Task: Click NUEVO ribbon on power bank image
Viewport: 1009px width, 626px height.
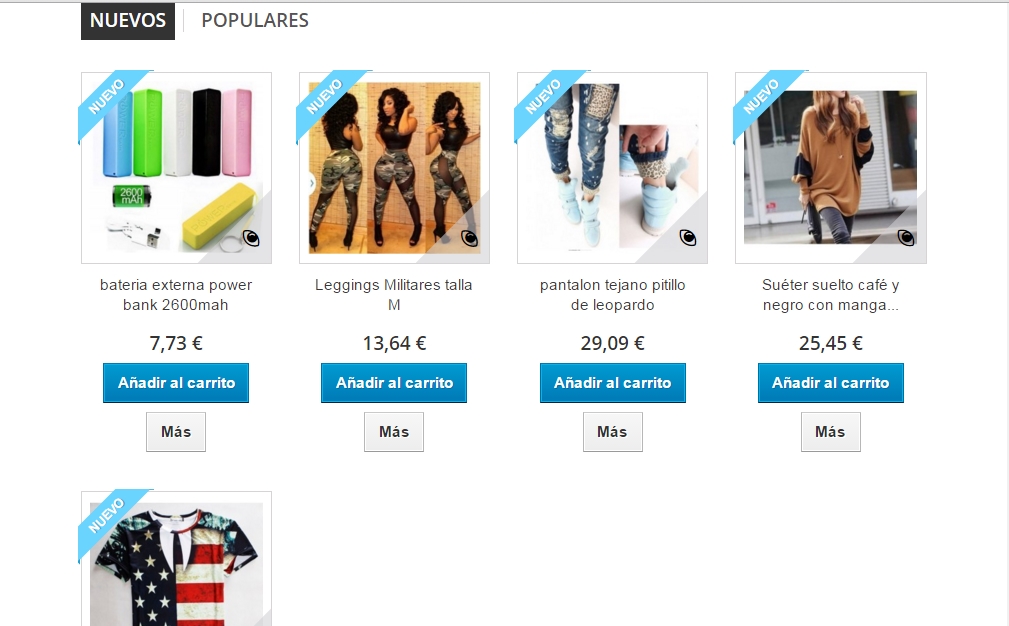Action: (107, 97)
